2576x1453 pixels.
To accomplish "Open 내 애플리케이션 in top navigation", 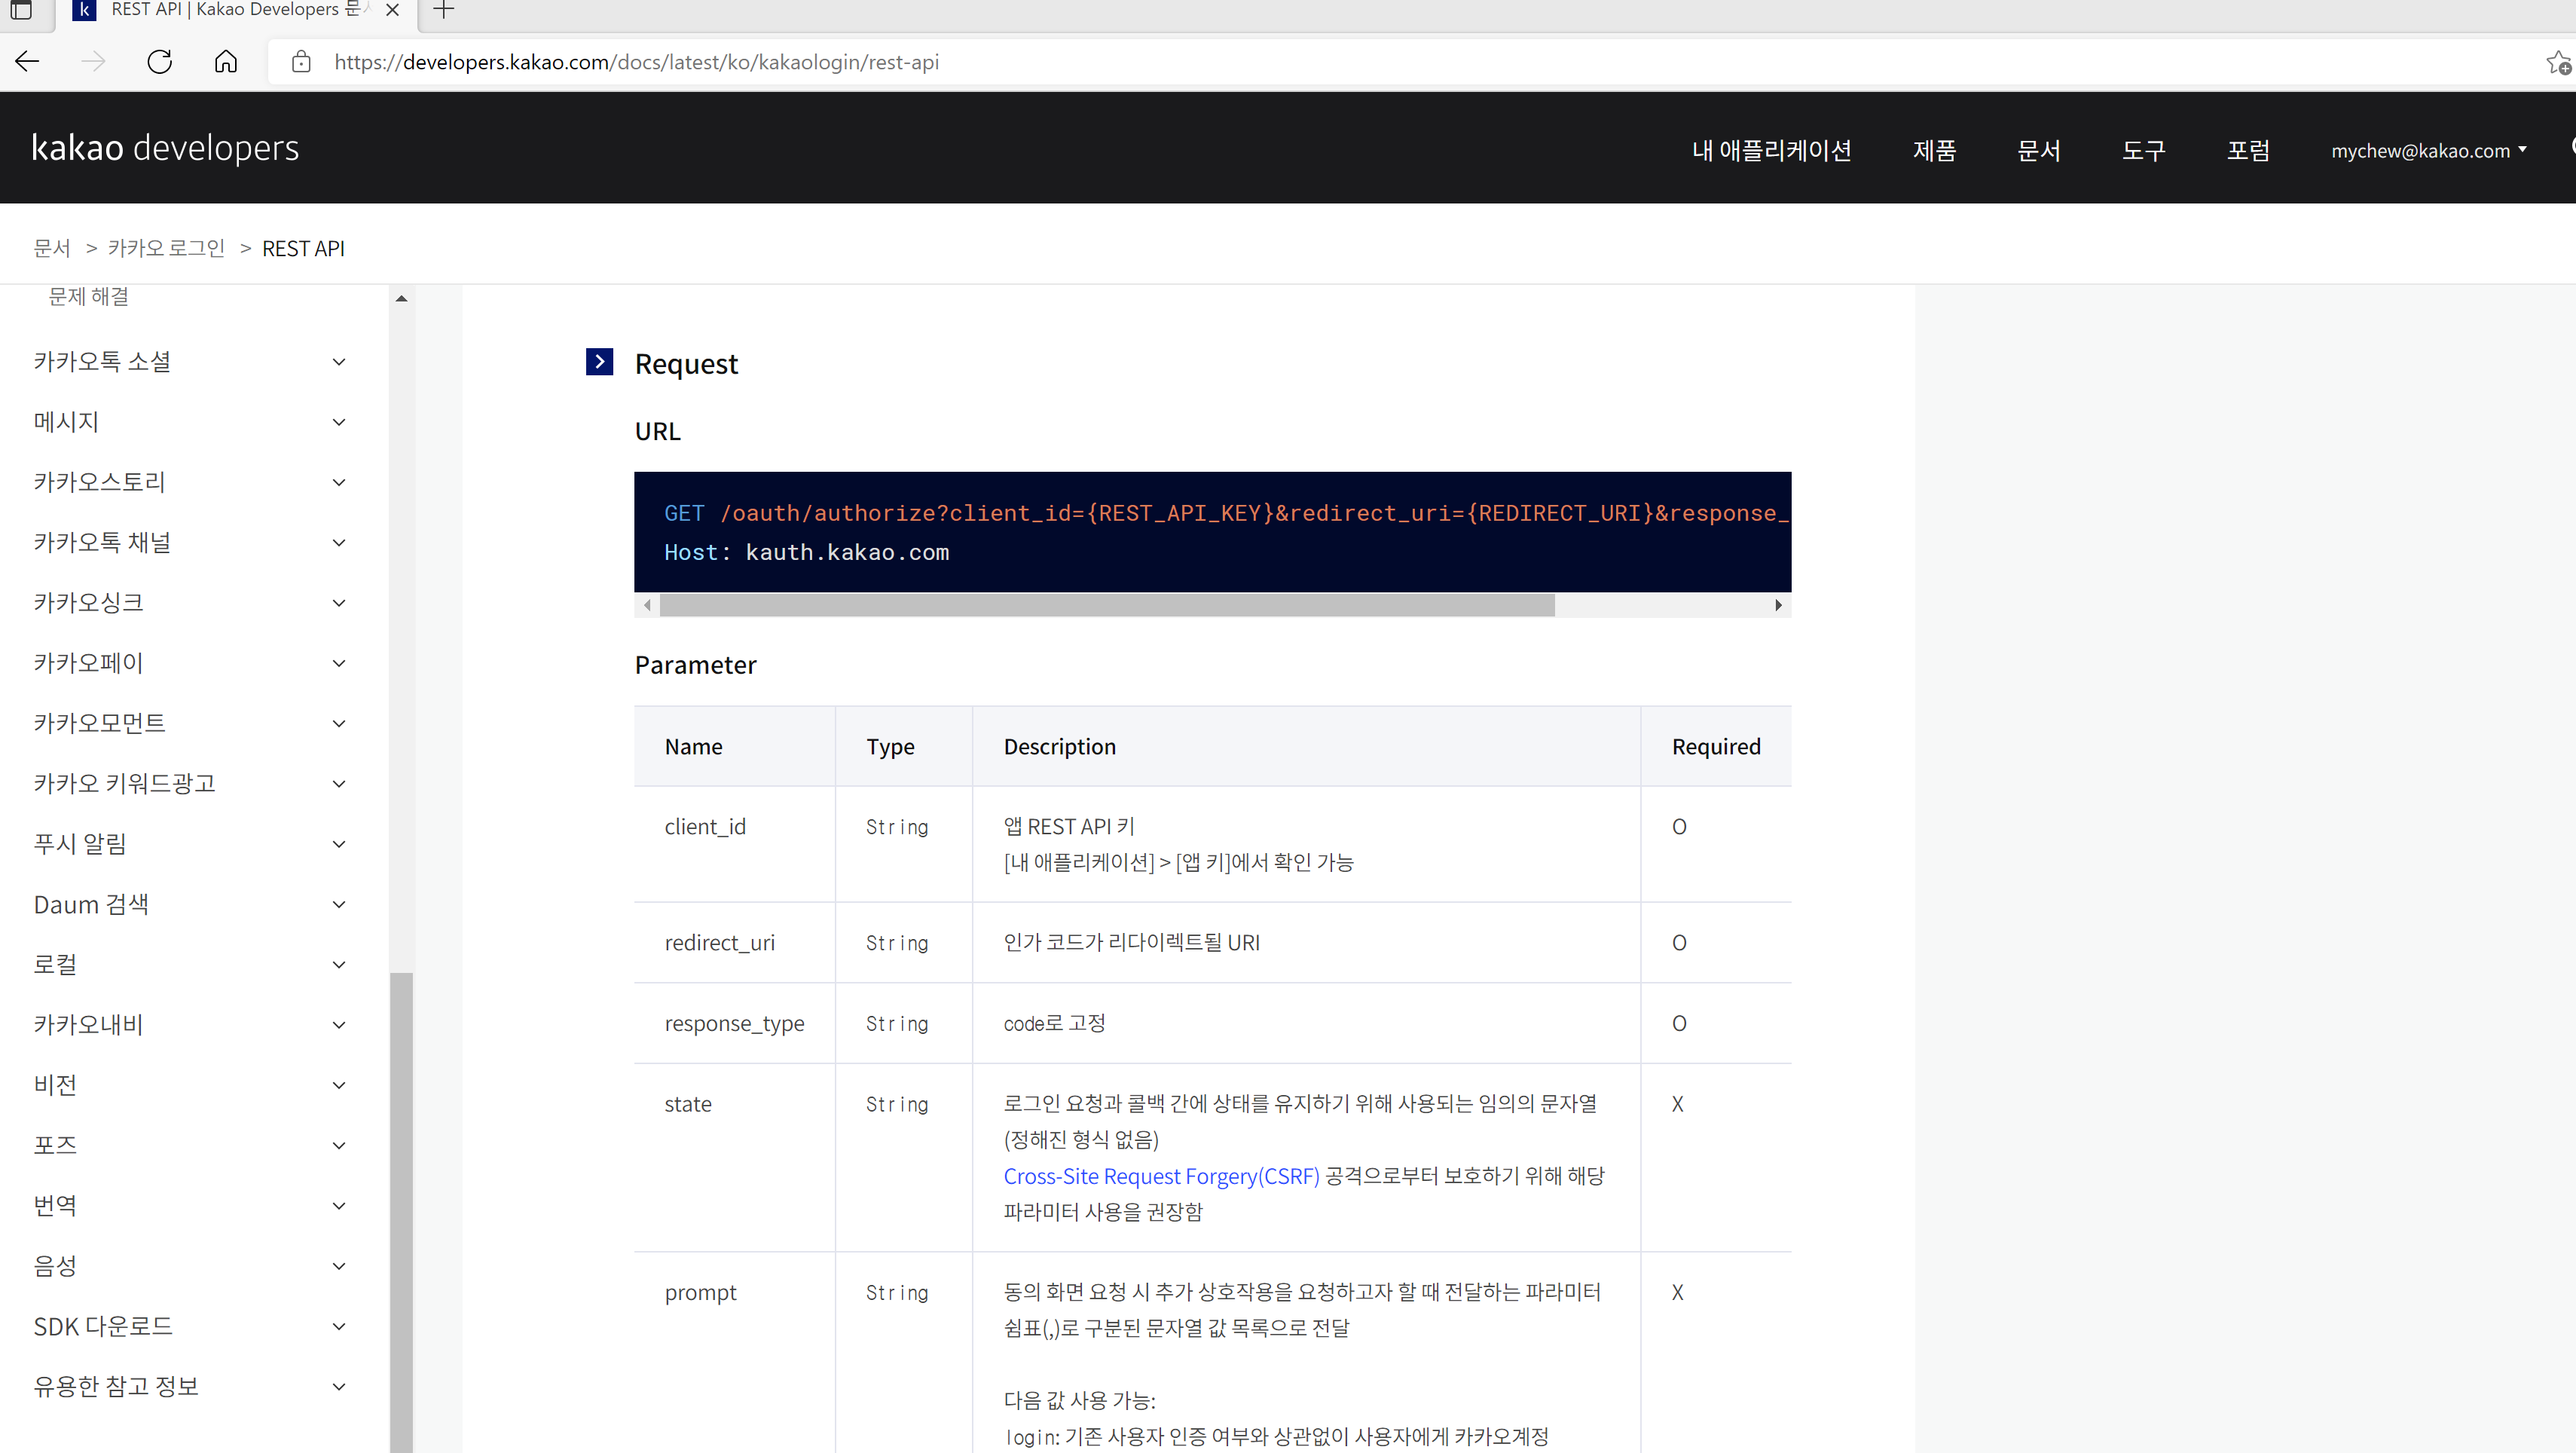I will (1771, 151).
